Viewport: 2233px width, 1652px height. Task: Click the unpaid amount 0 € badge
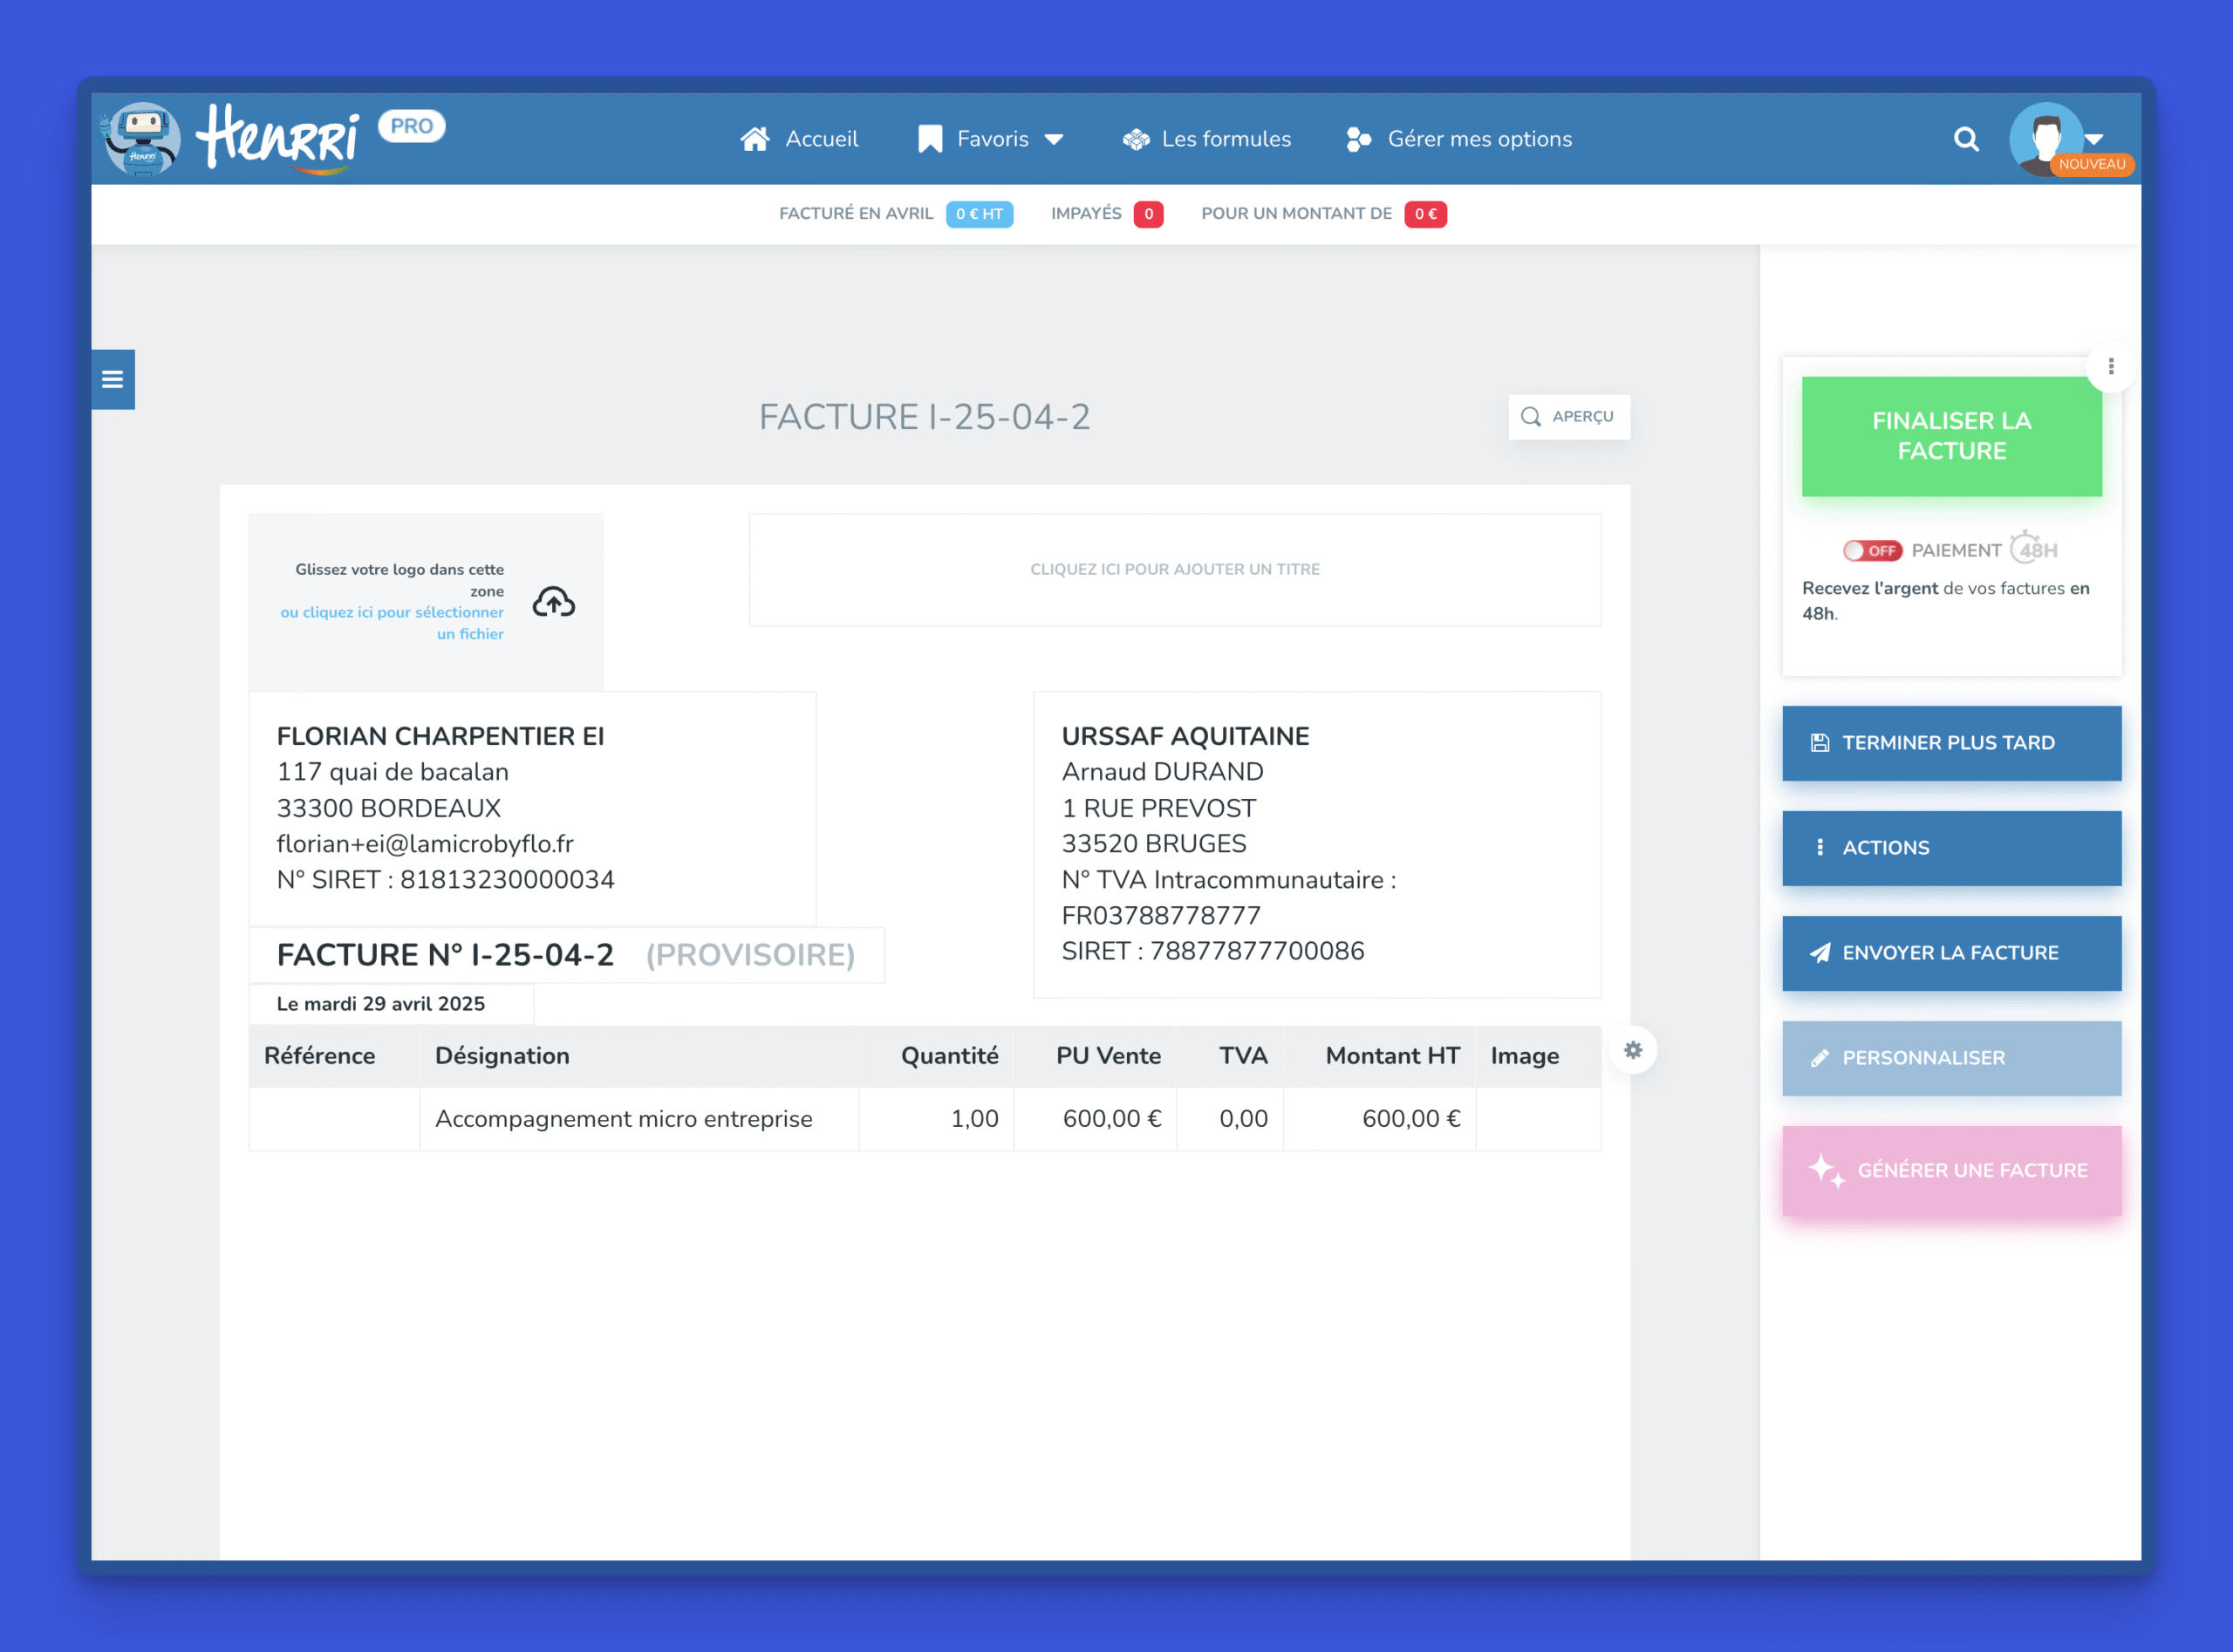1425,214
